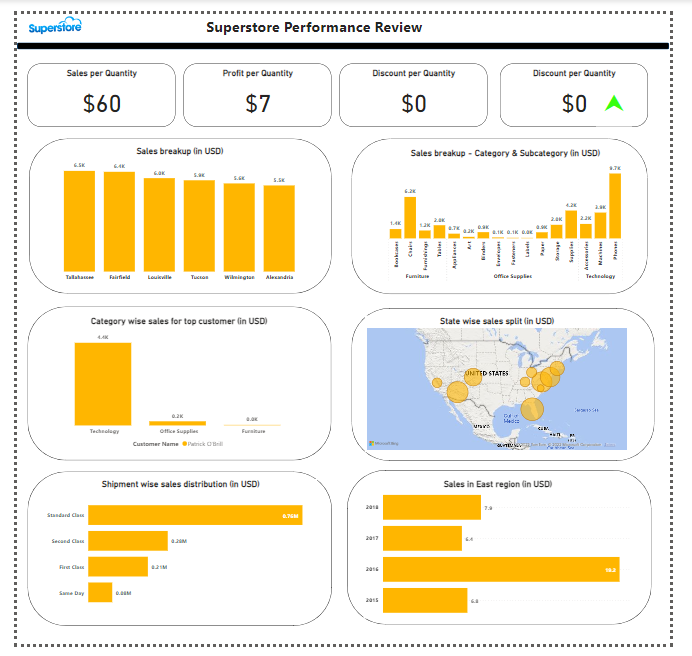
Task: Click the green upward arrow indicator
Action: click(x=614, y=103)
